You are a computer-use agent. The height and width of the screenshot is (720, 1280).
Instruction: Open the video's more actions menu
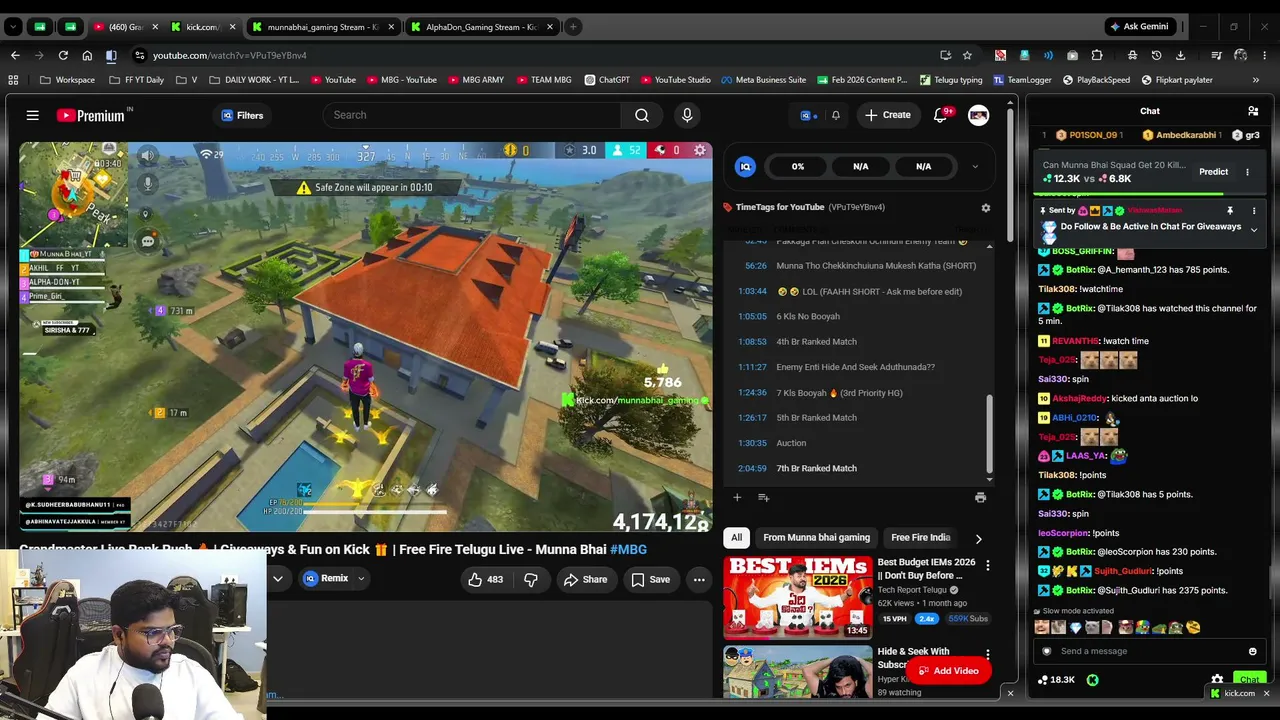coord(699,579)
